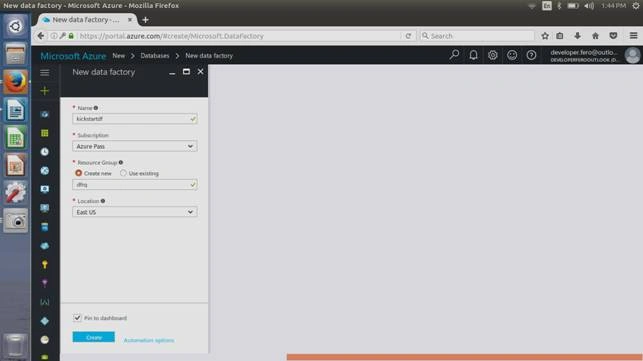Open the brackets code icon in sidebar
The height and width of the screenshot is (361, 643).
45,302
